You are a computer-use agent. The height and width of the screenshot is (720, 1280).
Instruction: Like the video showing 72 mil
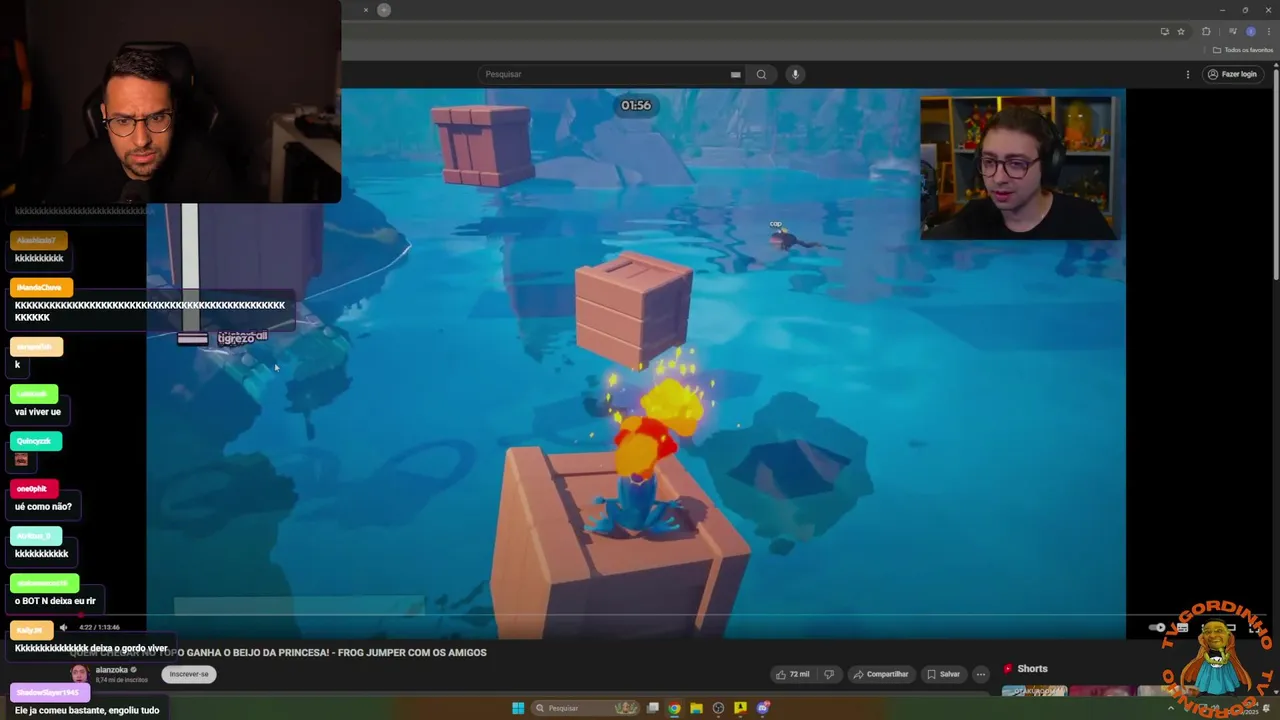[792, 674]
